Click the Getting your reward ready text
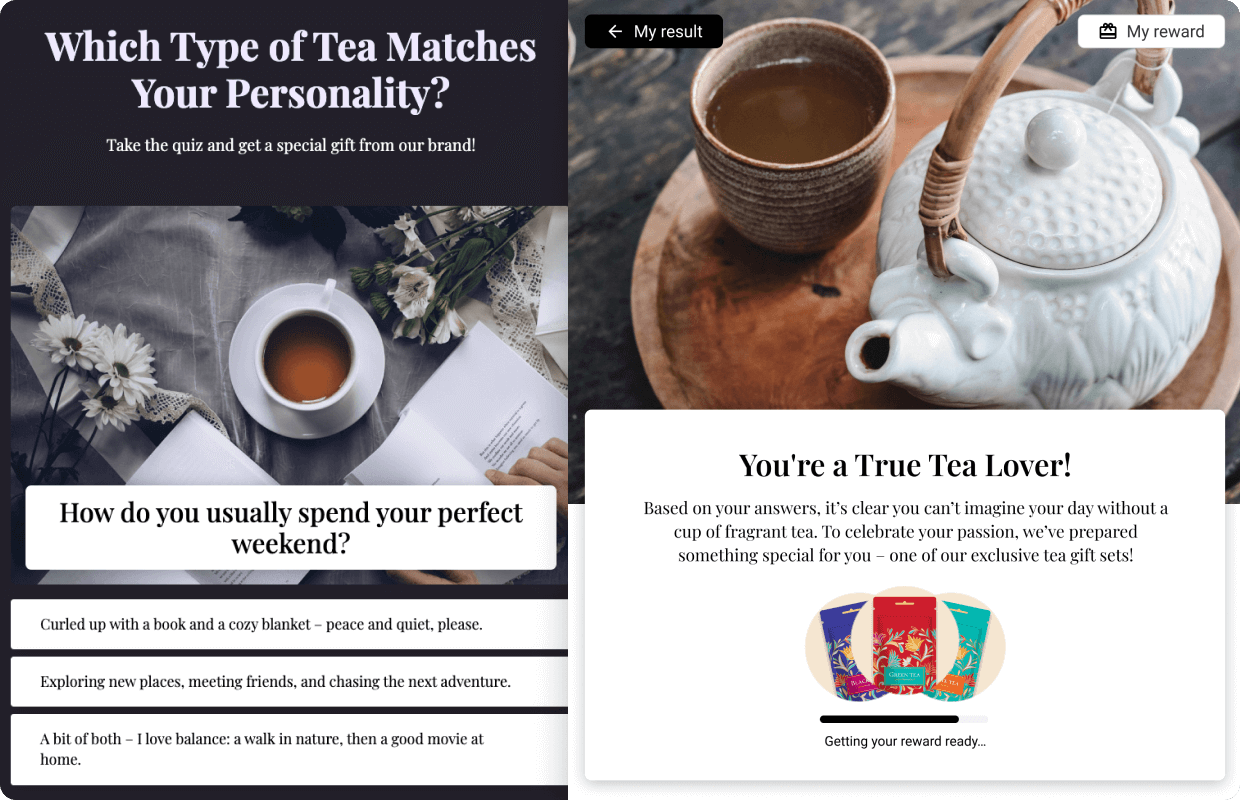Image resolution: width=1240 pixels, height=800 pixels. (x=905, y=742)
